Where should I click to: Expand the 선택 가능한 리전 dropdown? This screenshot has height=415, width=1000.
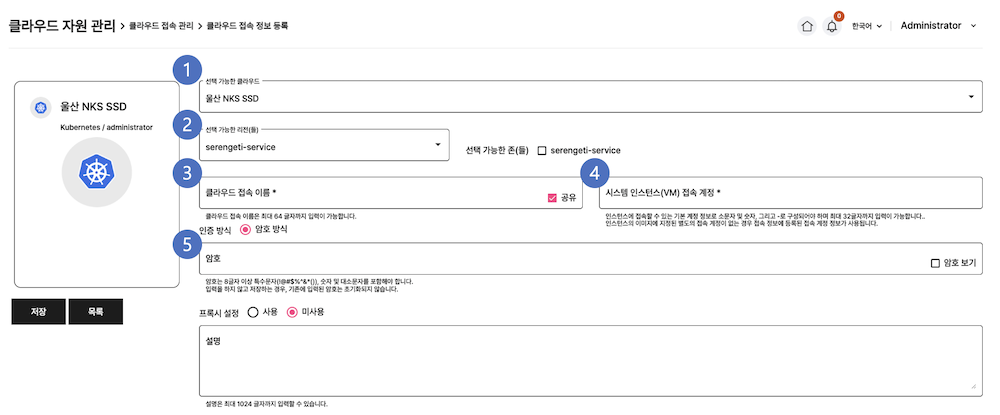pyautogui.click(x=320, y=145)
